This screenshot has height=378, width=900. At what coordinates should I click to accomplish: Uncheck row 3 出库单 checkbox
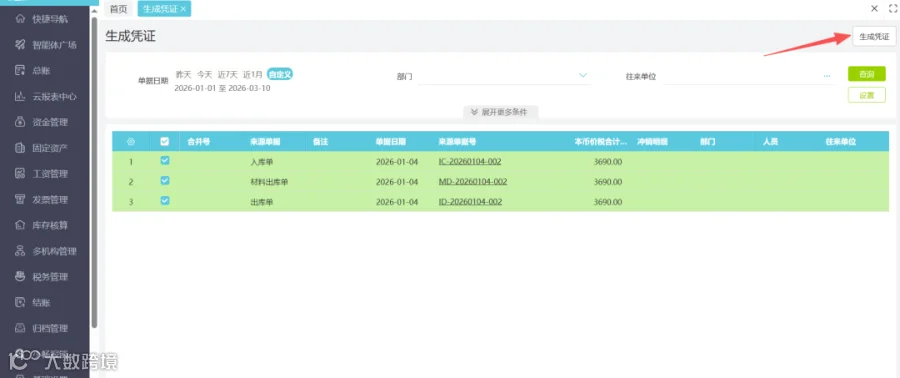165,201
